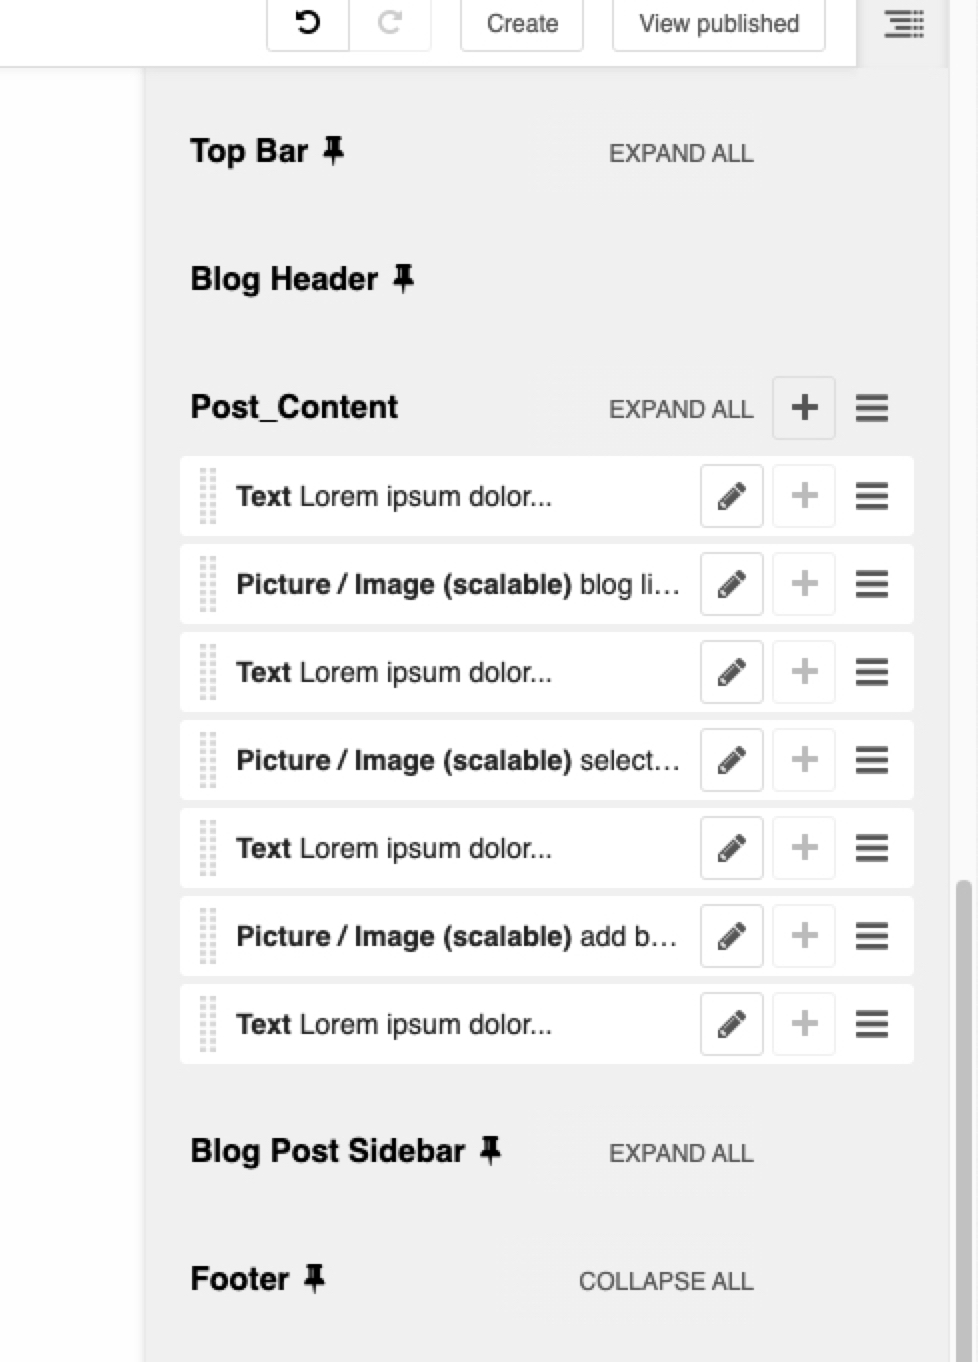978x1362 pixels.
Task: Click the pencil icon for 'Picture / Image (scalable) blog li...'
Action: point(731,584)
